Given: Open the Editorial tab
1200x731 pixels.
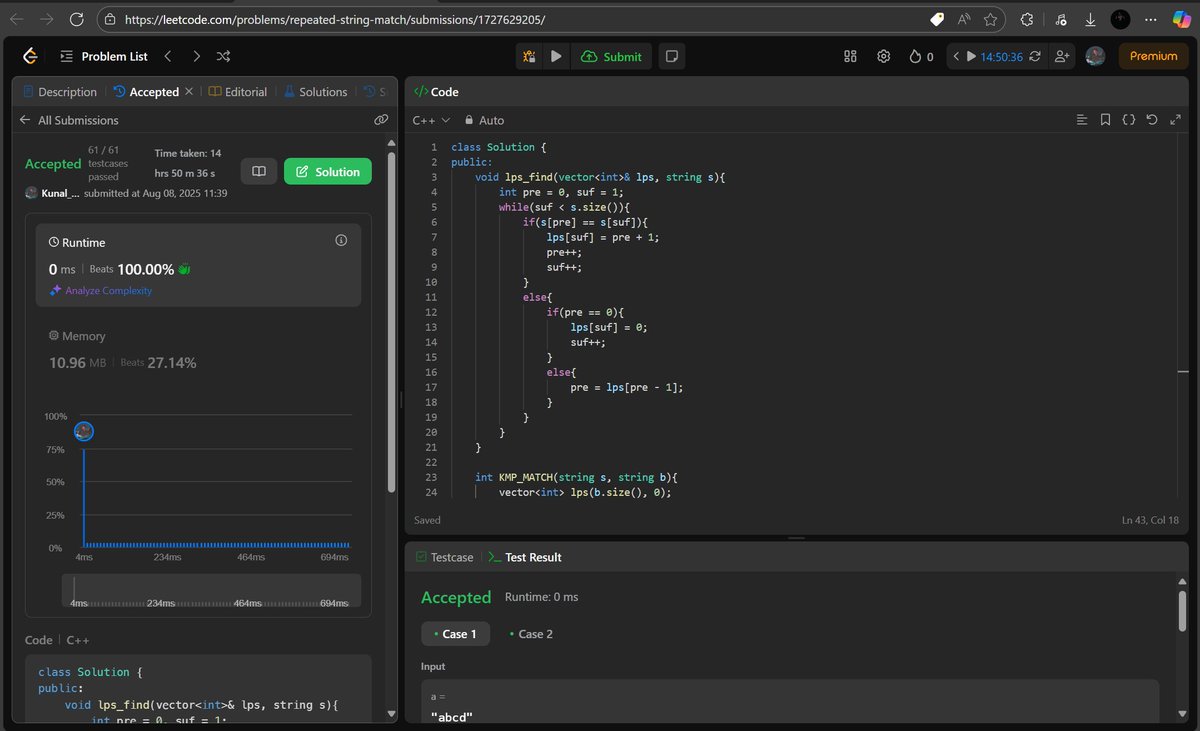Looking at the screenshot, I should coord(238,92).
